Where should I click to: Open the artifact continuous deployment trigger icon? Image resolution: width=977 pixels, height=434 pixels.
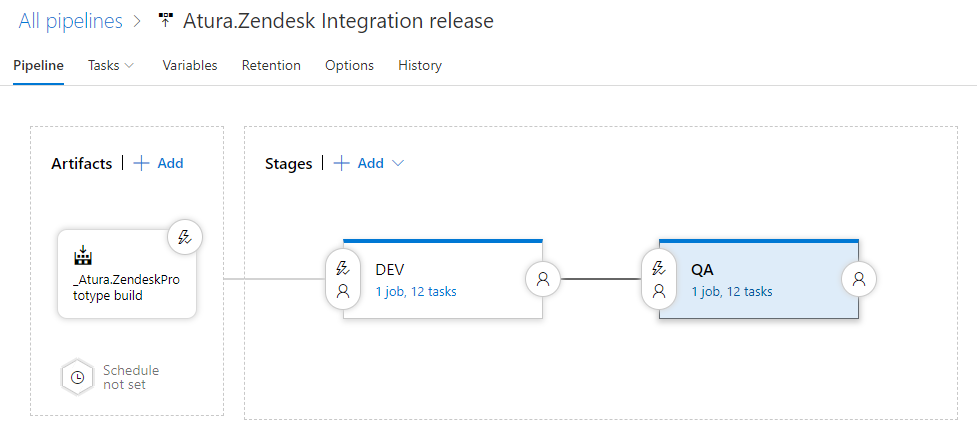click(185, 237)
